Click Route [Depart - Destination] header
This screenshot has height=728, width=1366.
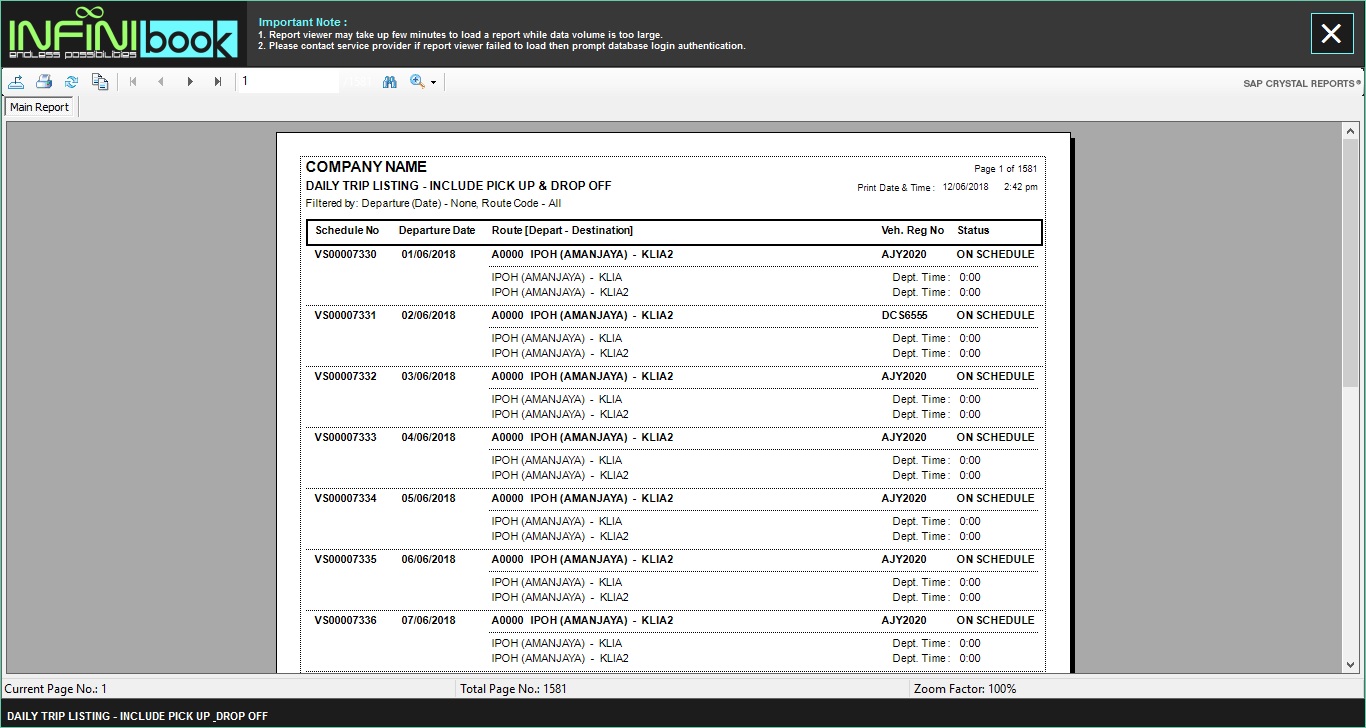[562, 231]
